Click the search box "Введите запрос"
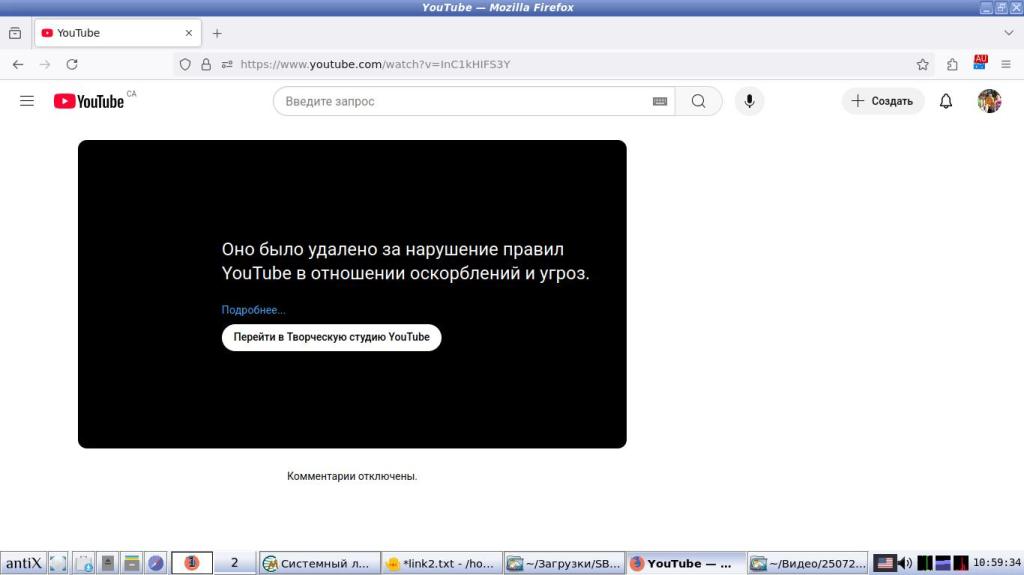 (x=467, y=101)
